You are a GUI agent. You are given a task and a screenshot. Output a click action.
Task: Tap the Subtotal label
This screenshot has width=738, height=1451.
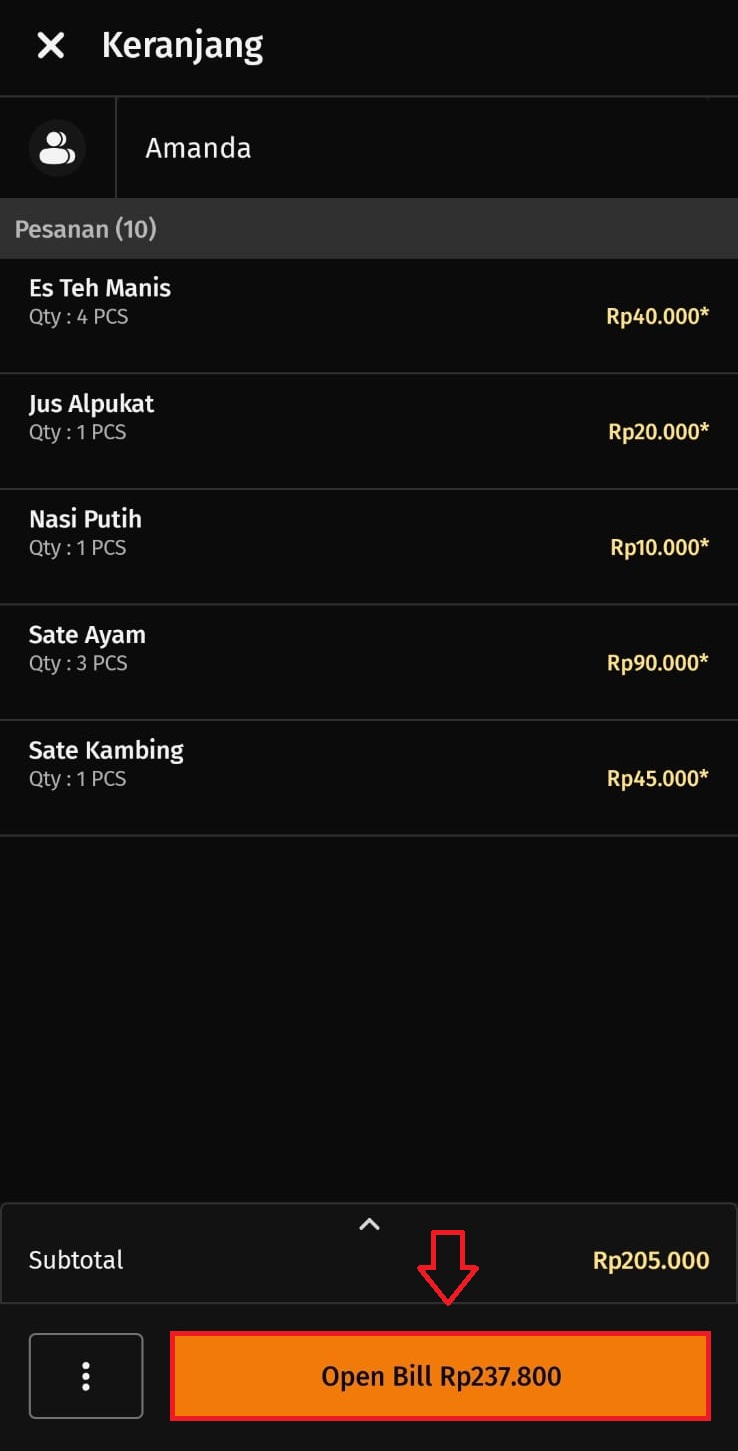pyautogui.click(x=76, y=1260)
